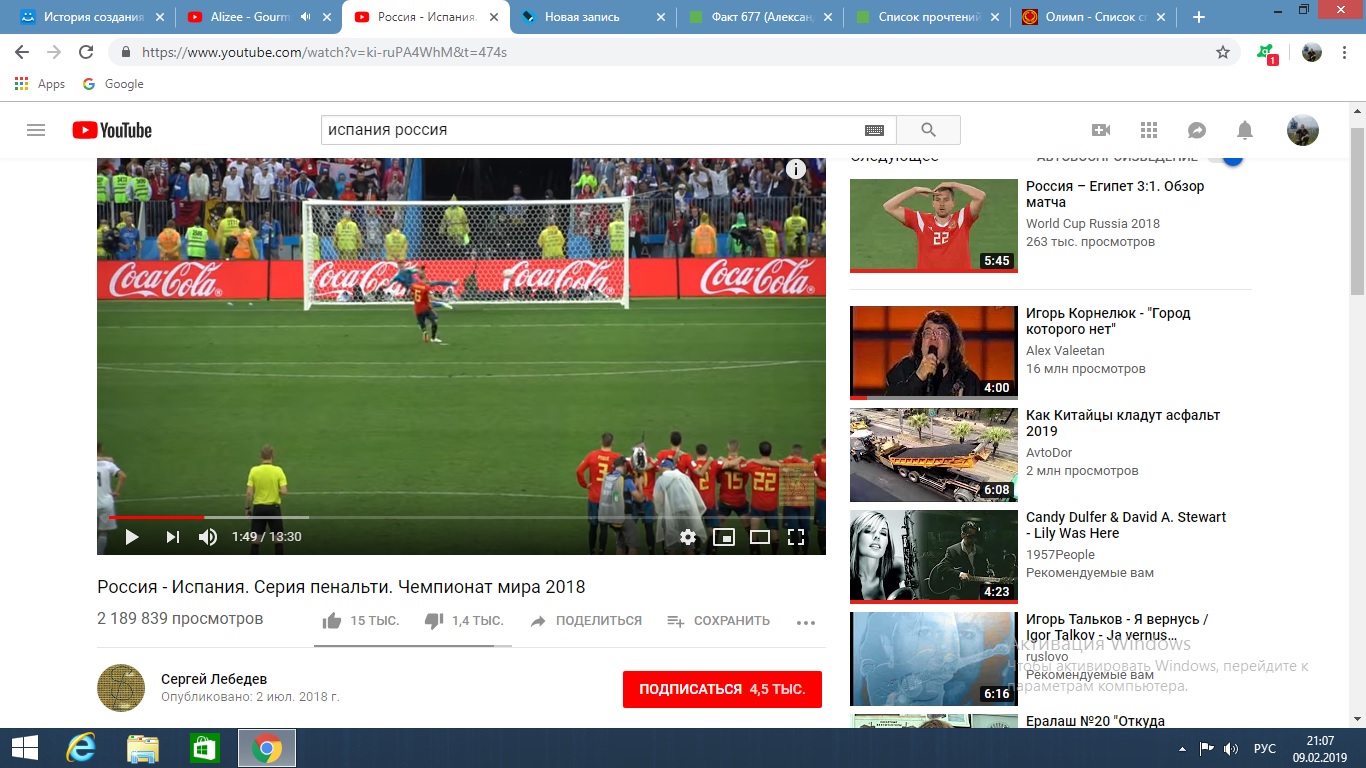Click the magnifier search button
Screen dimensions: 1366x768
point(928,130)
